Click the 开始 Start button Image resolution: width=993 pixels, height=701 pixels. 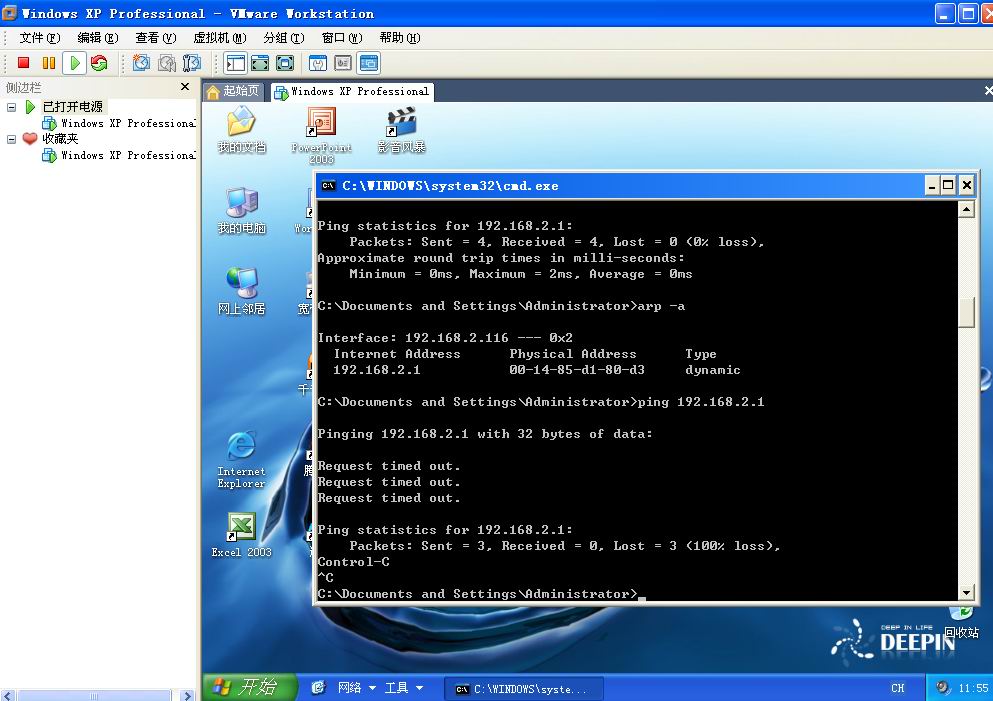click(250, 687)
